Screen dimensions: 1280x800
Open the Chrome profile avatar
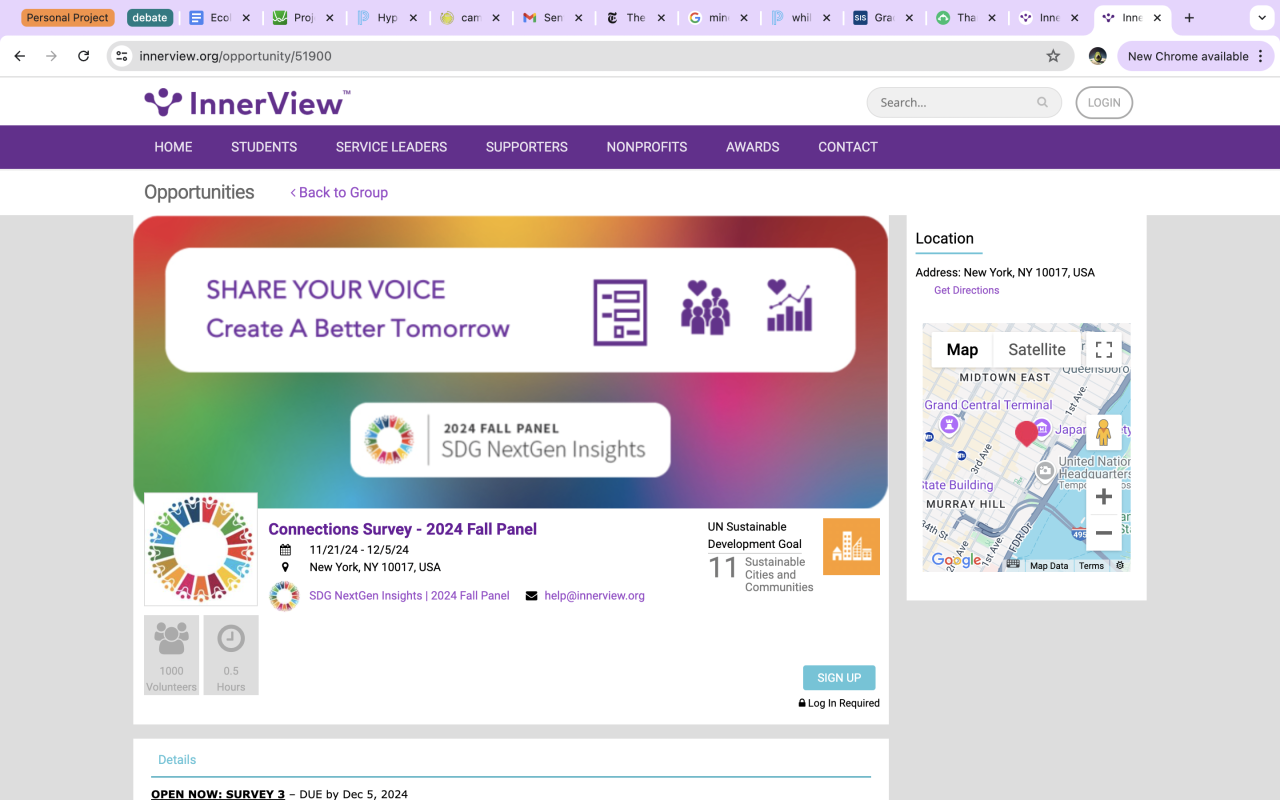(x=1097, y=56)
